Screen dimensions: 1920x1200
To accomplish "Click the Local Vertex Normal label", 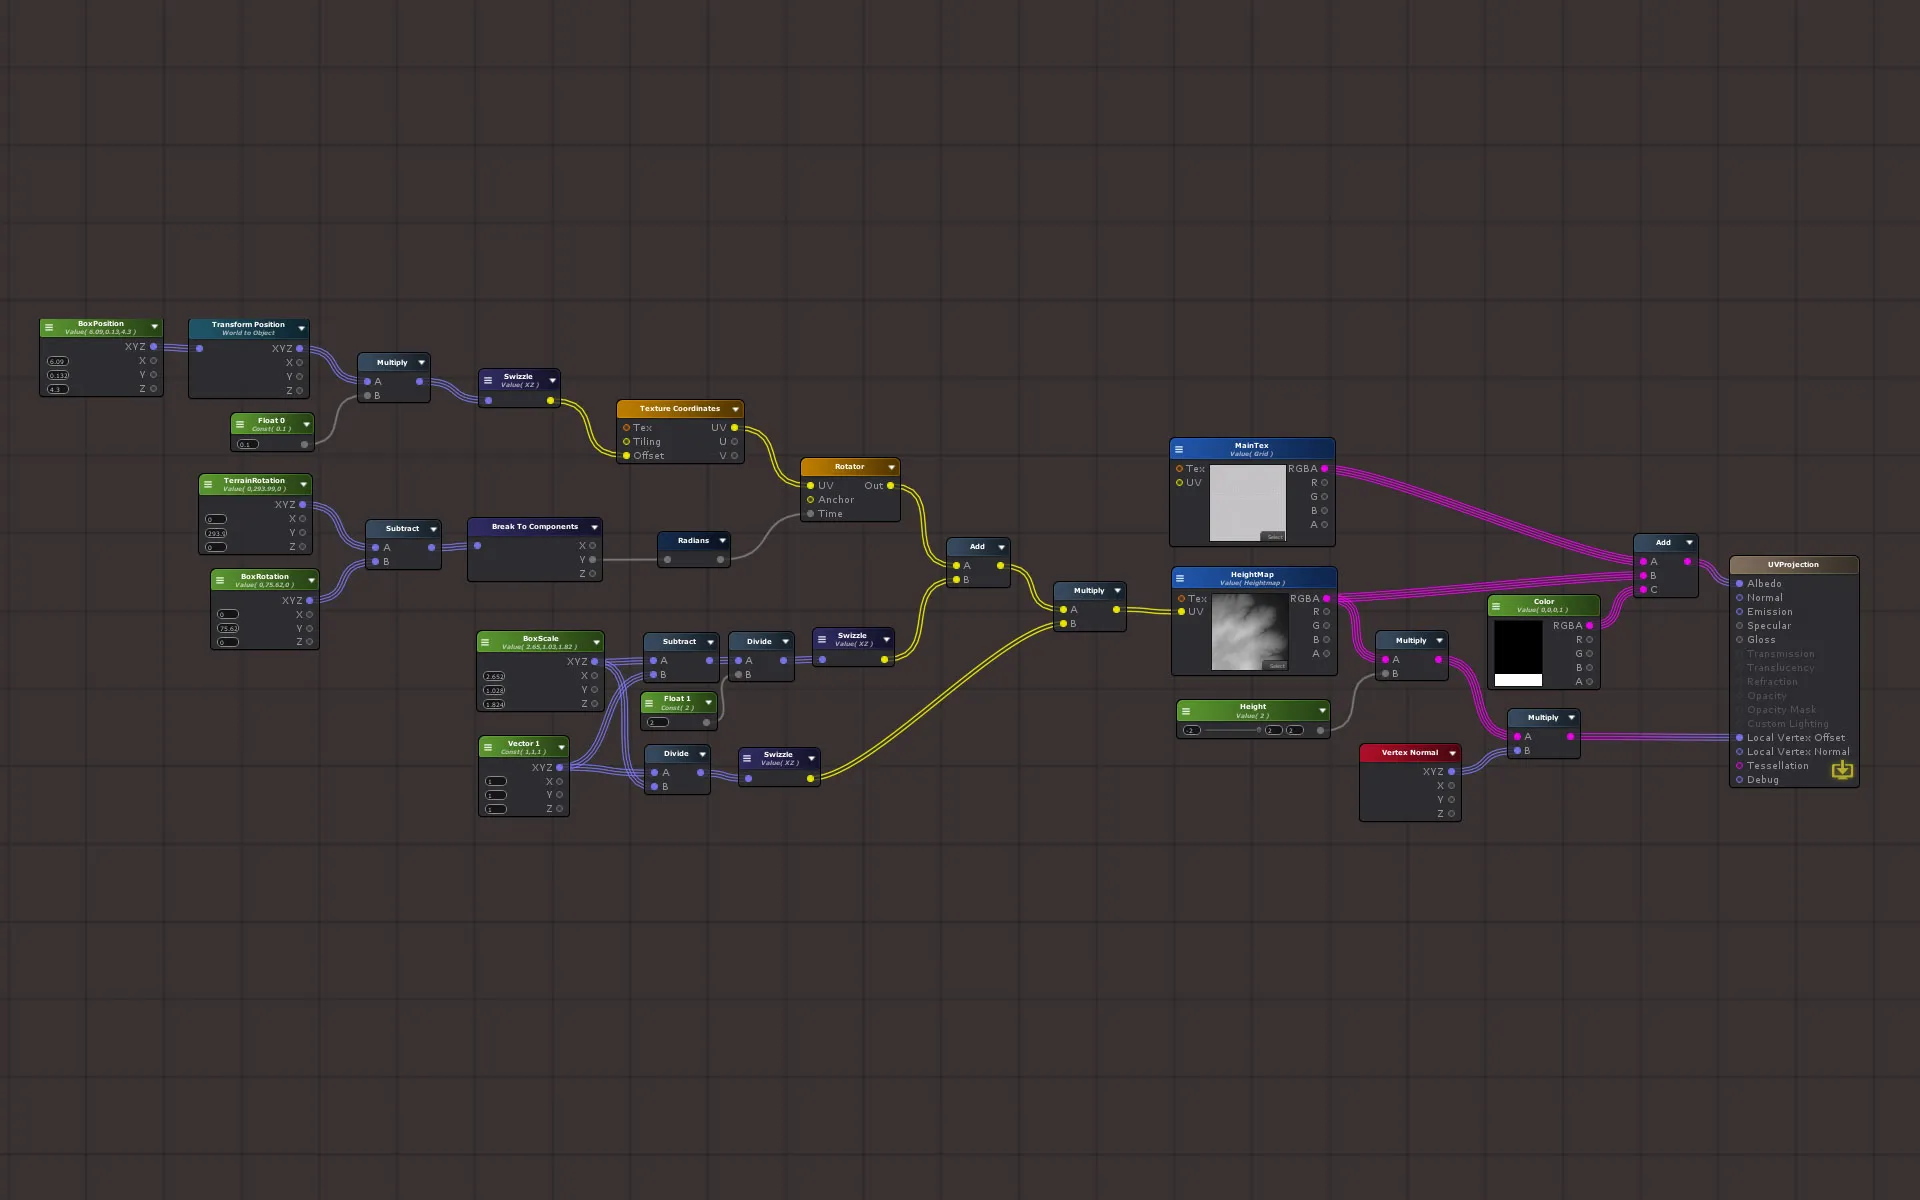I will pos(1798,751).
